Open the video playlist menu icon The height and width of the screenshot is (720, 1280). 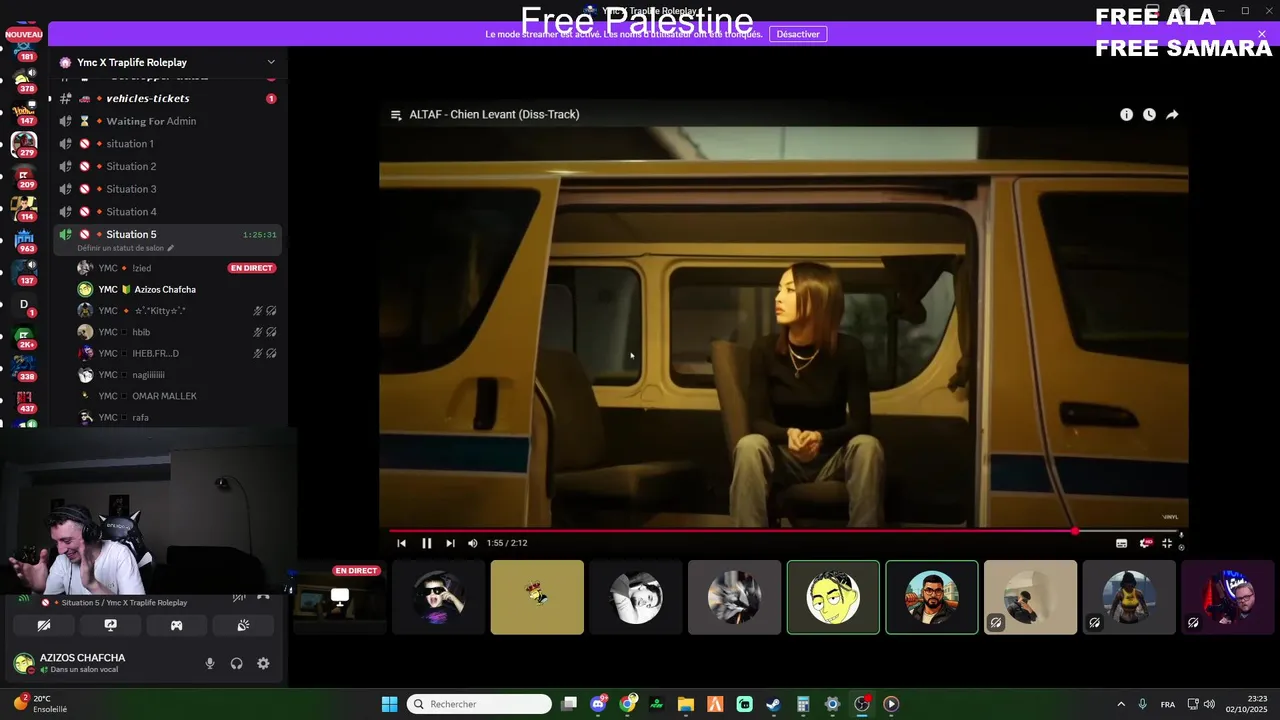[396, 115]
